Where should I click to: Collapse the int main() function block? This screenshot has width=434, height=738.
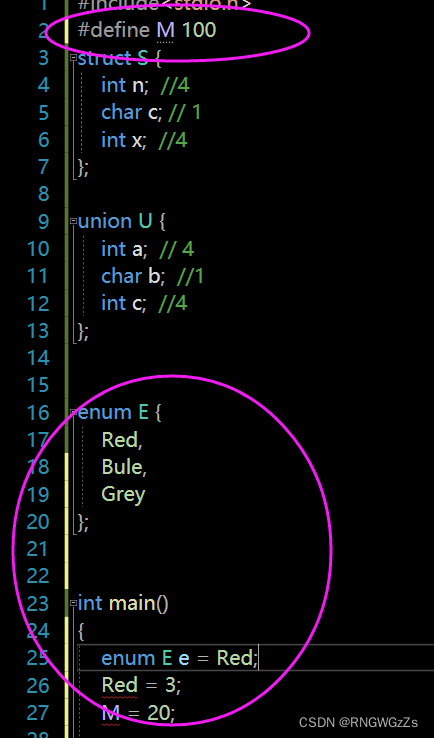point(73,603)
